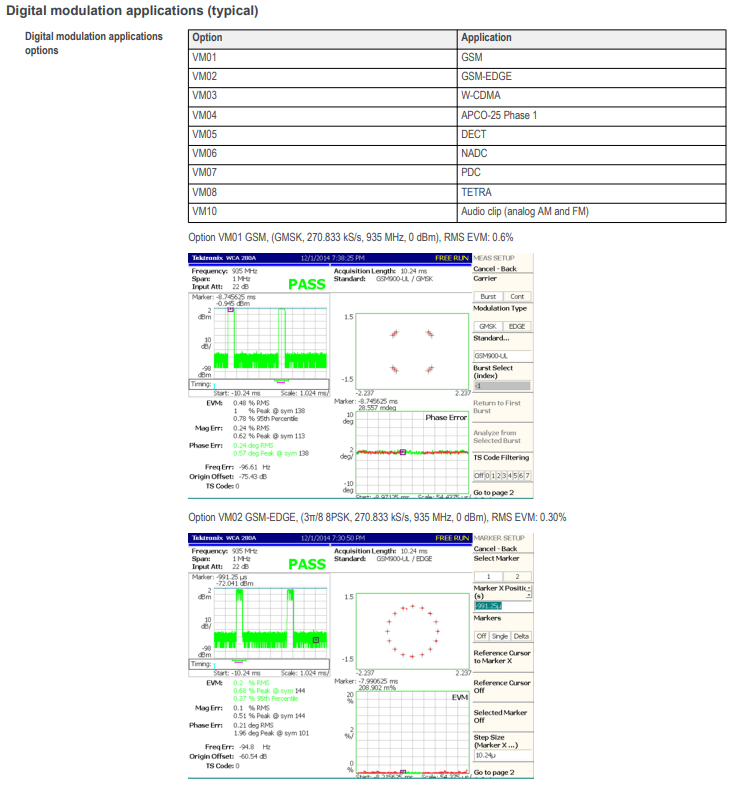Click the GSM900-UL standard field

point(503,356)
